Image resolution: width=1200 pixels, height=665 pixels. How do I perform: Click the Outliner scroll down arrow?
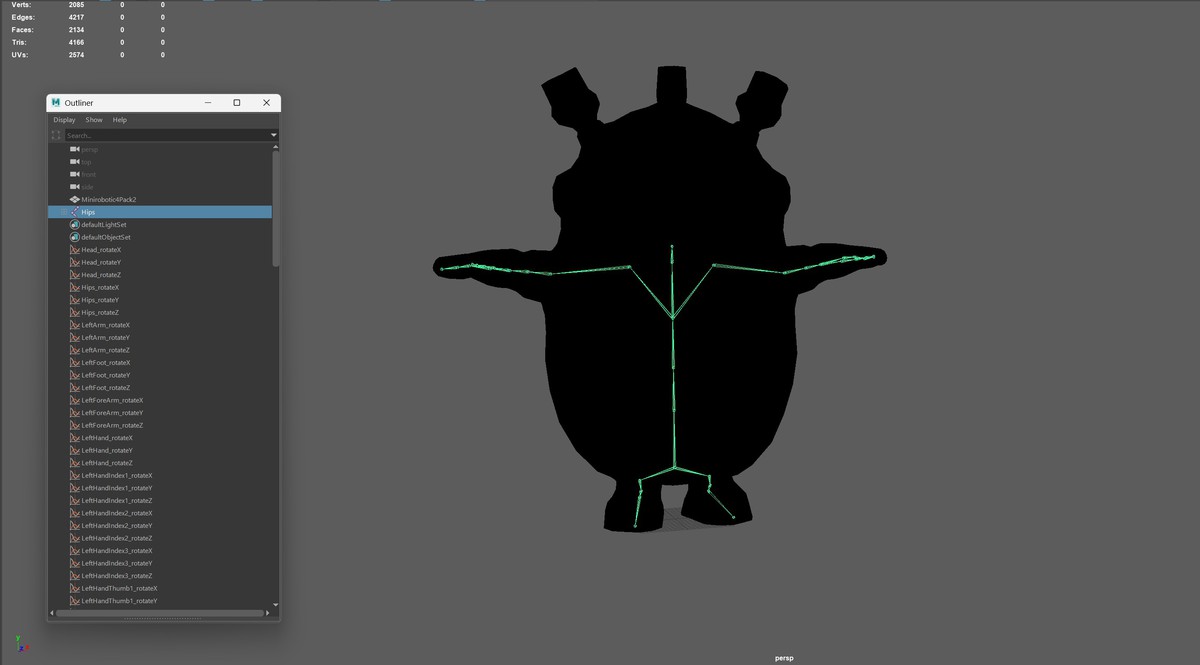tap(276, 605)
